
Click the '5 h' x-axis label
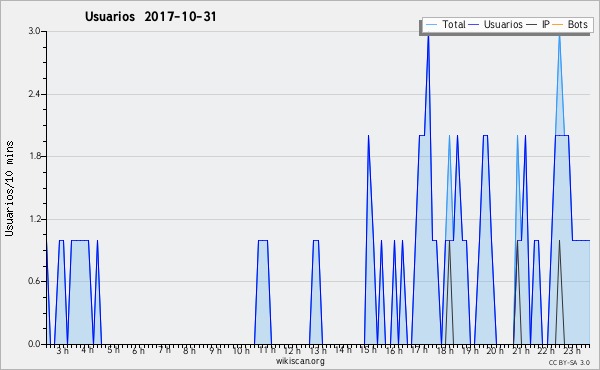(113, 350)
